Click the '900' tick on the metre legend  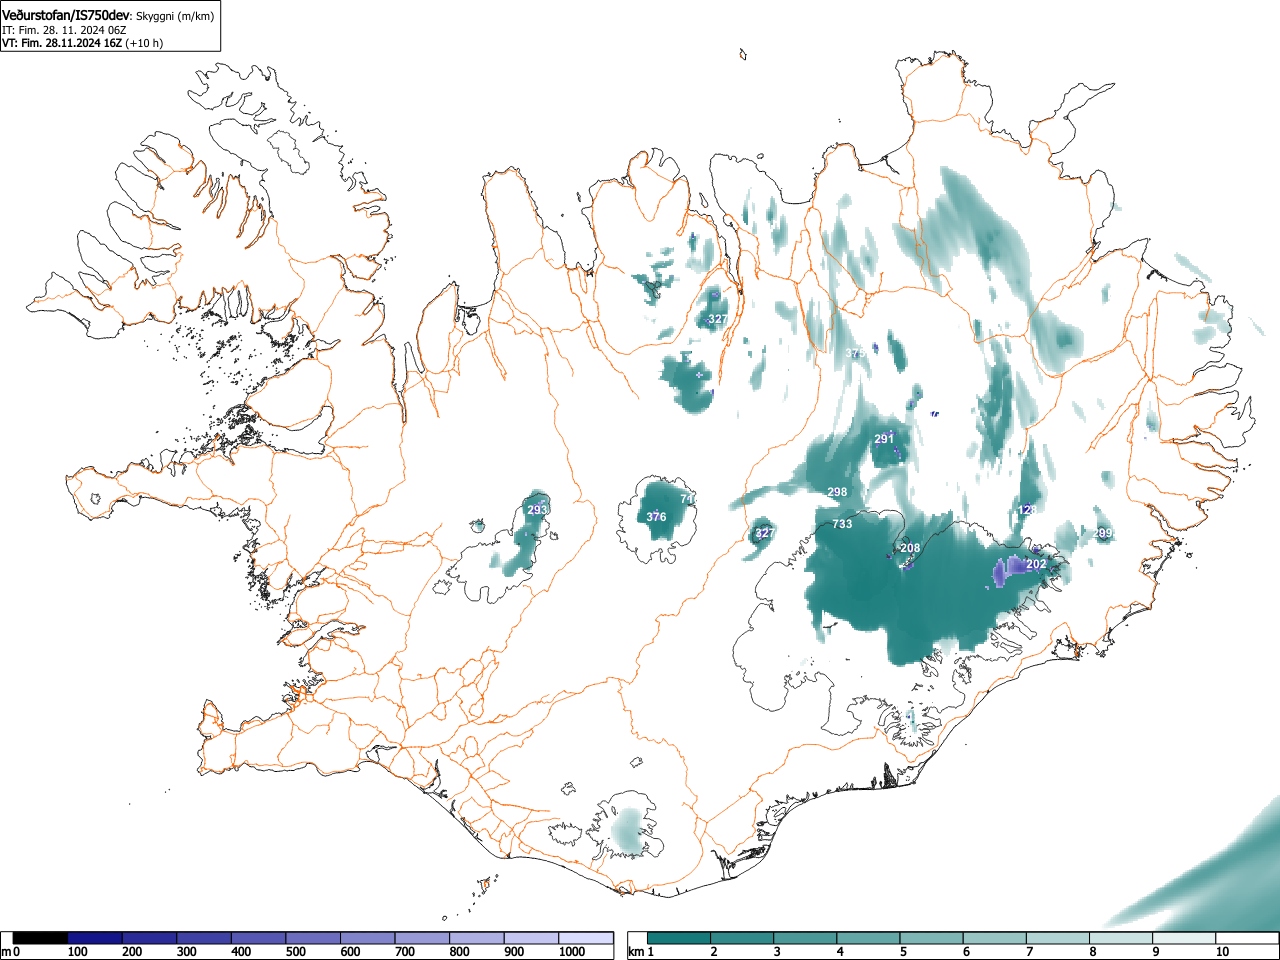point(514,952)
